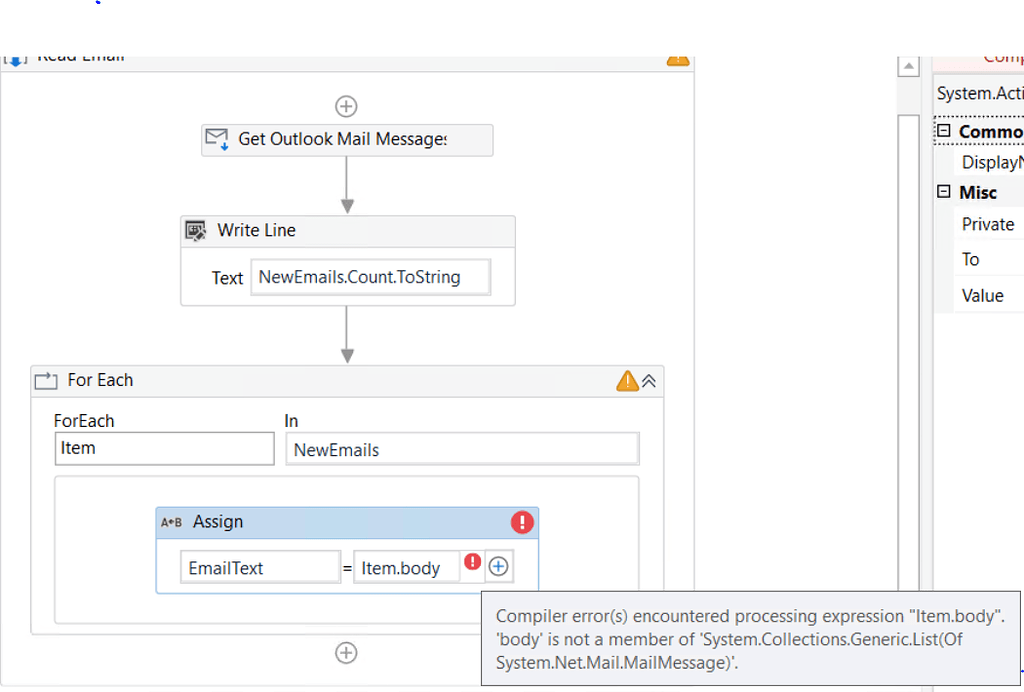
Task: Edit the NewEmails.Count.ToString Text field
Action: click(370, 277)
